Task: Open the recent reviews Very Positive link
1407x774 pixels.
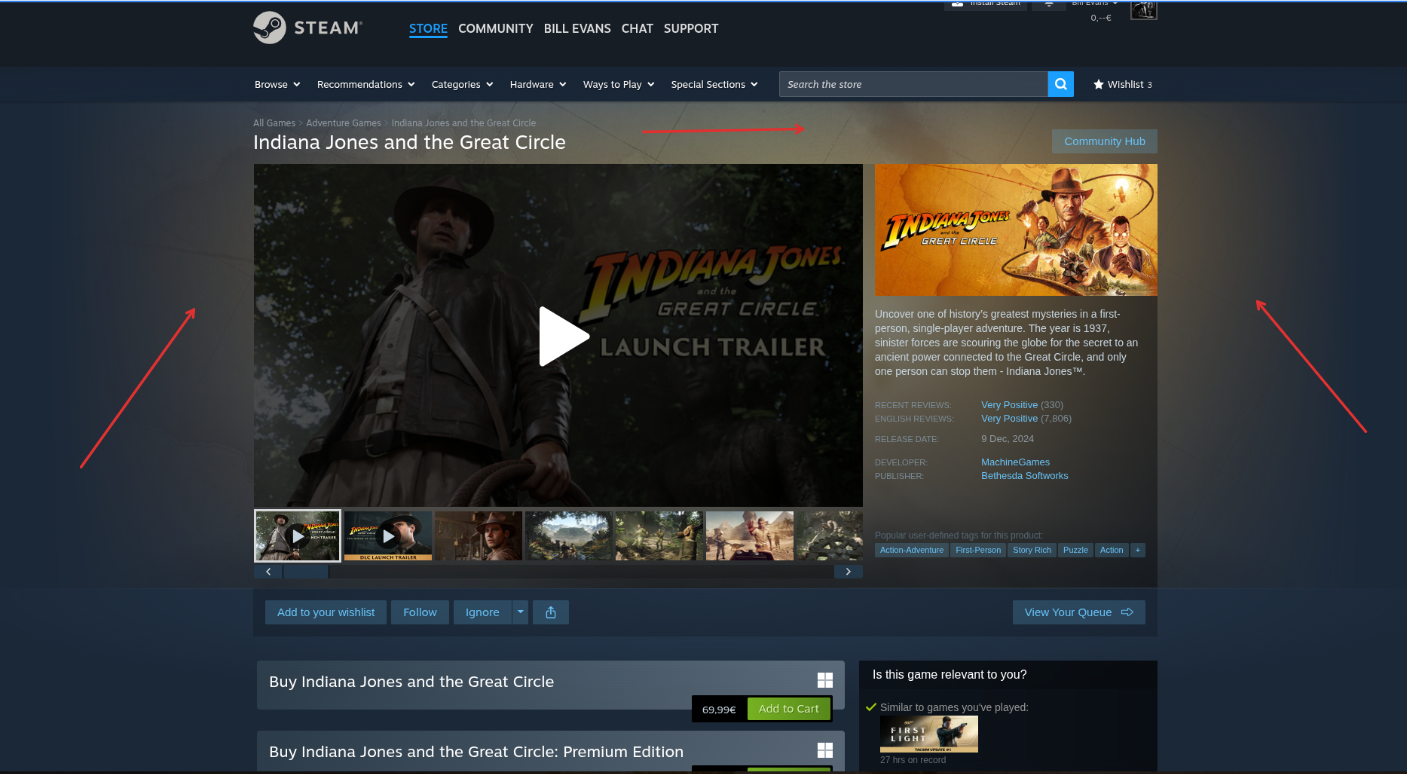Action: [1009, 405]
